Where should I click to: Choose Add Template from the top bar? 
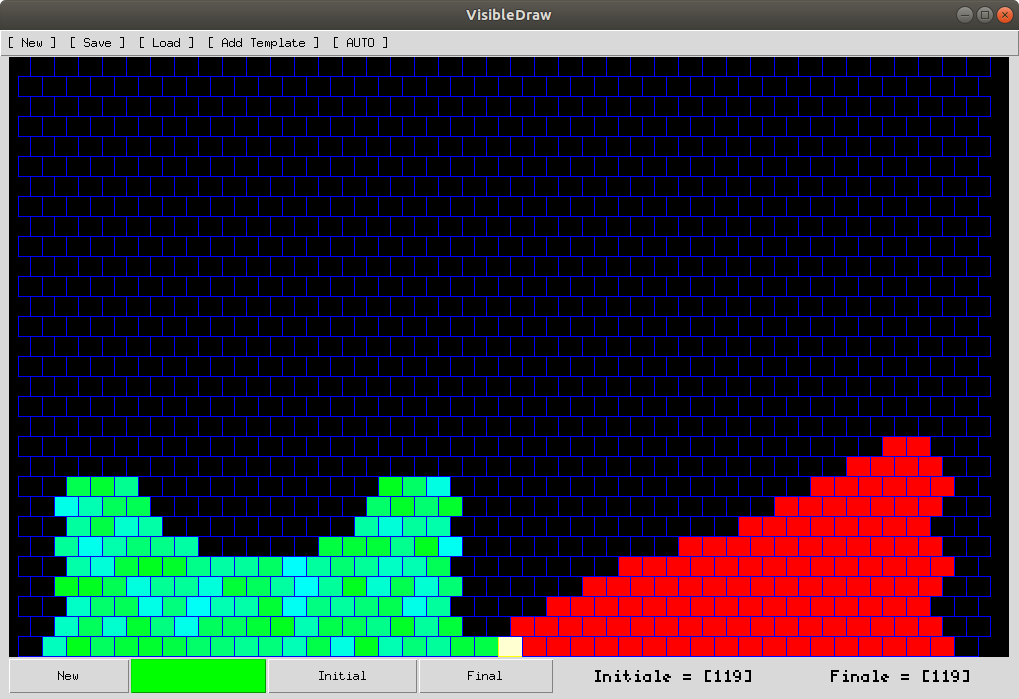(263, 43)
